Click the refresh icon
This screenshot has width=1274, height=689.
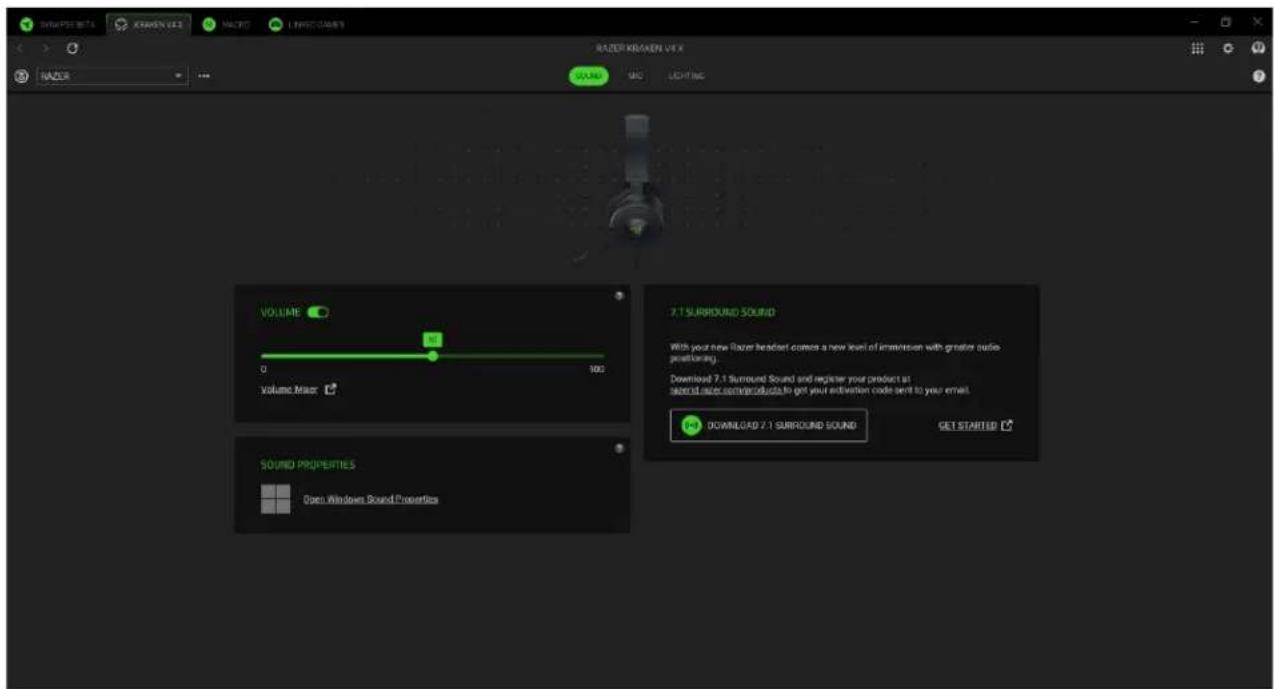point(73,48)
